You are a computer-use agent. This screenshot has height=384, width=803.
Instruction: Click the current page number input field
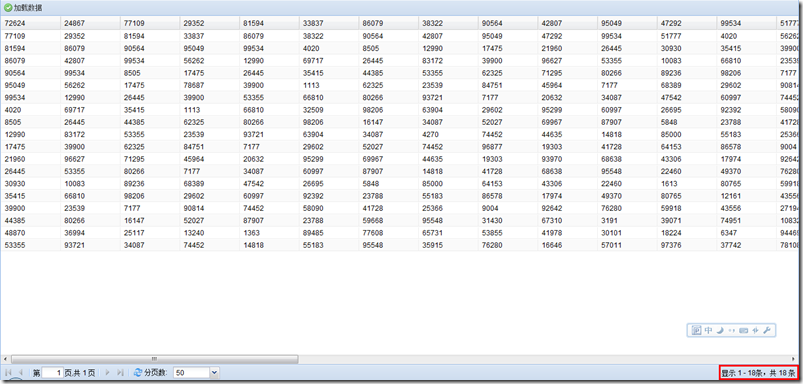coord(52,373)
